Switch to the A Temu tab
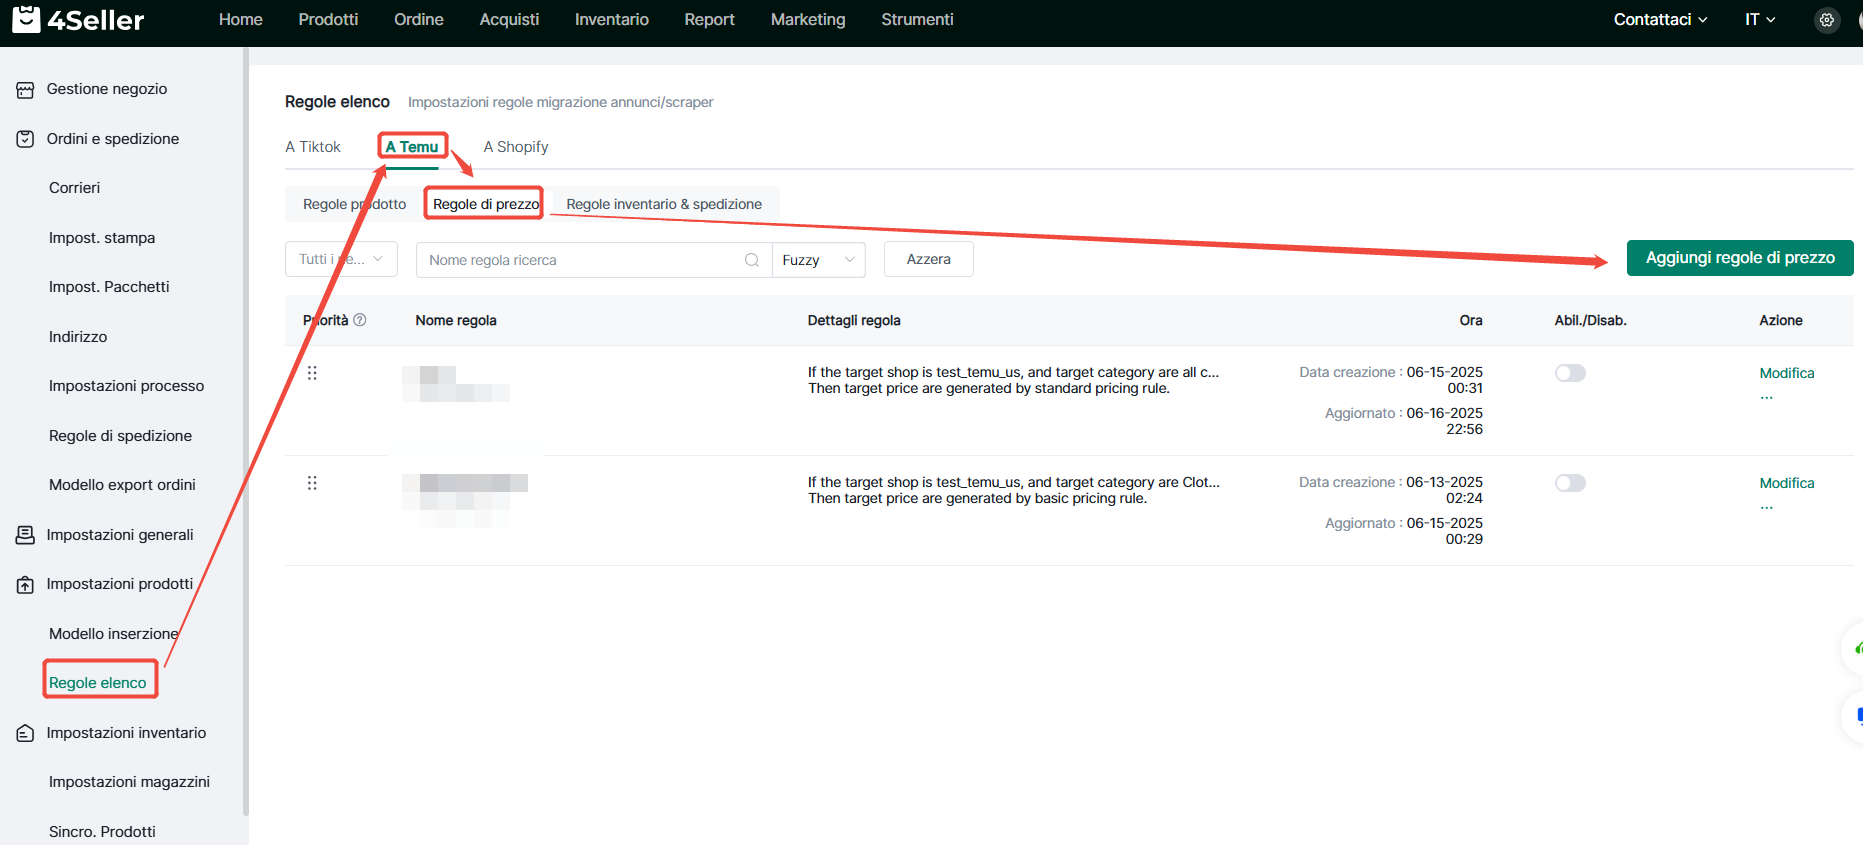This screenshot has height=845, width=1863. 412,147
